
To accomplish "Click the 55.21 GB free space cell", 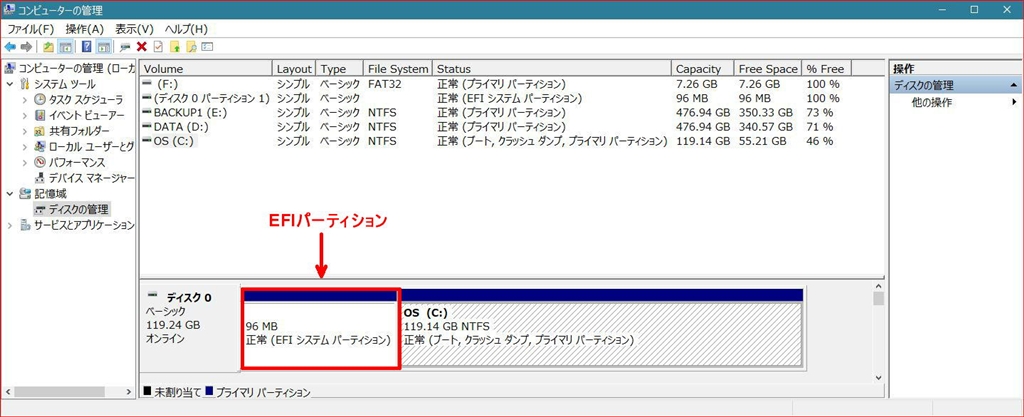I will (x=762, y=141).
